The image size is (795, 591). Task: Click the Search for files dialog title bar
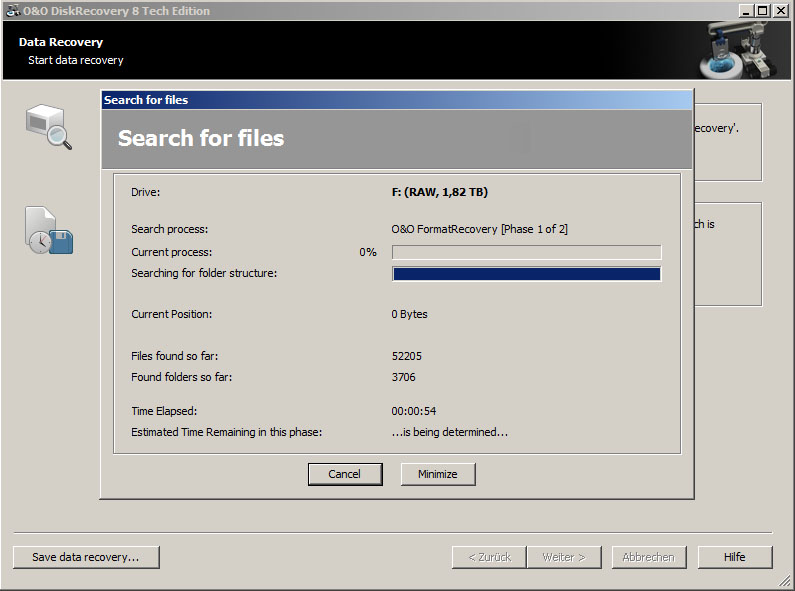(x=397, y=100)
